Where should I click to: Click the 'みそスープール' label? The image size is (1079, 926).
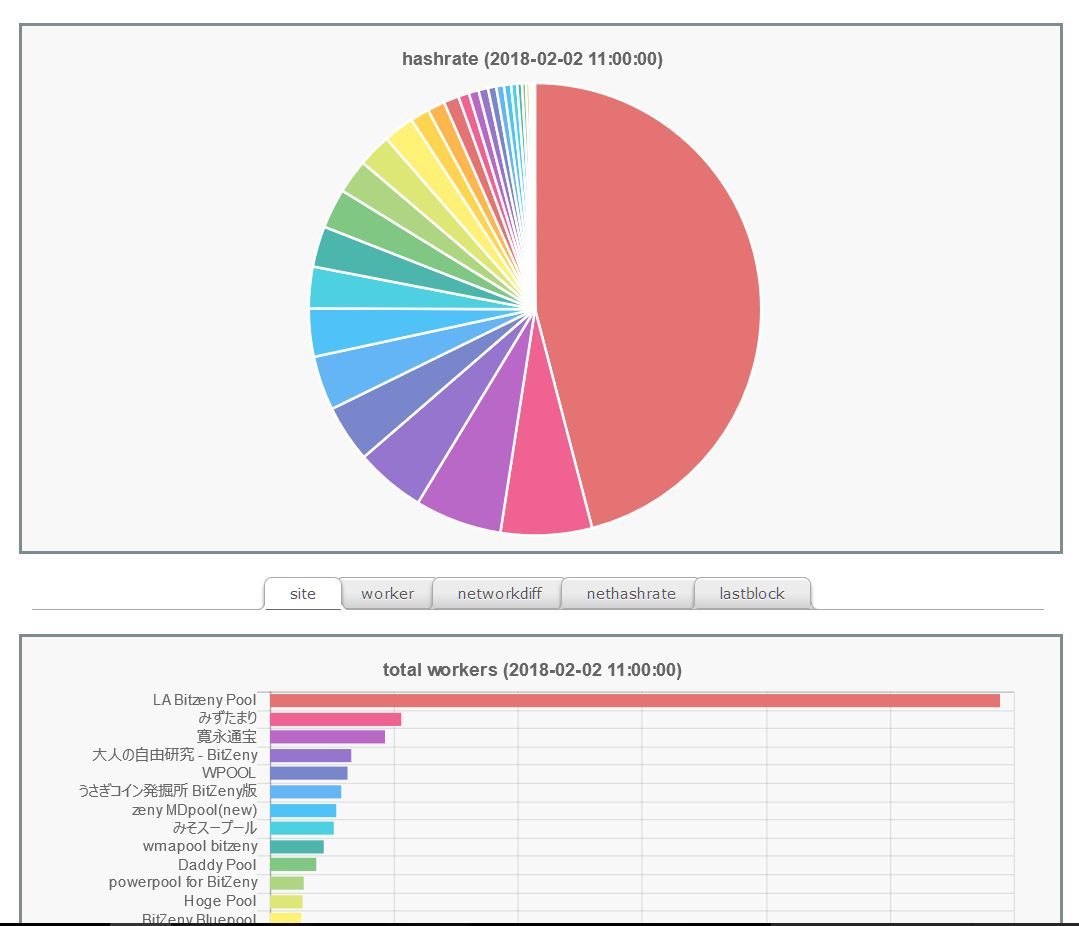coord(215,828)
